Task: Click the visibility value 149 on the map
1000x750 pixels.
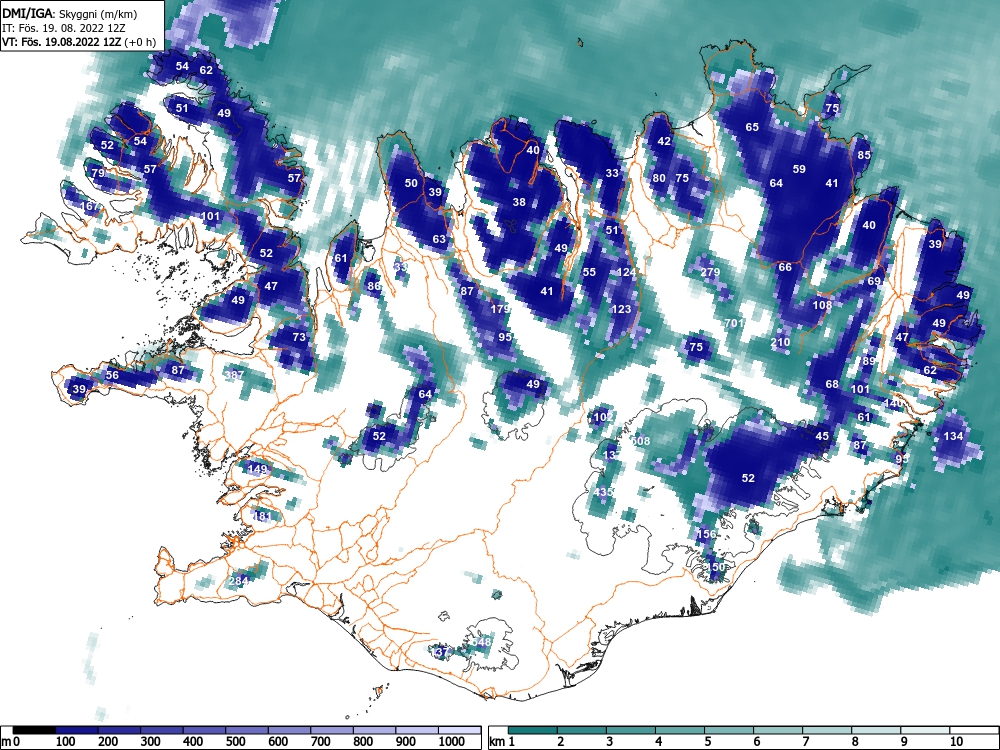Action: pos(257,469)
